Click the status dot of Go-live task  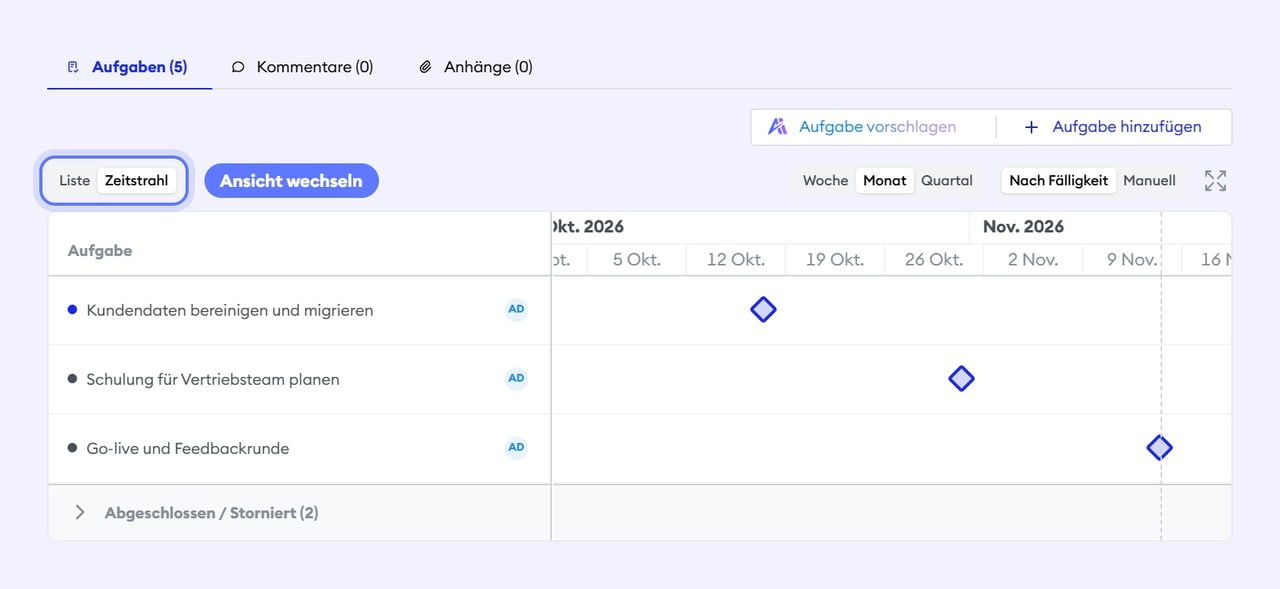pyautogui.click(x=72, y=448)
